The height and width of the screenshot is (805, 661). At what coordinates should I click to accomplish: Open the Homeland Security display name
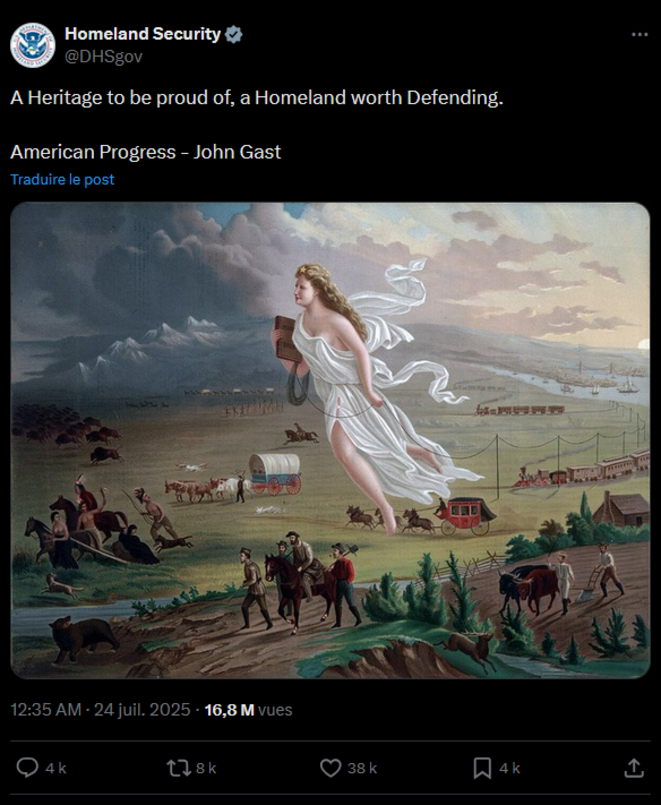(x=143, y=34)
